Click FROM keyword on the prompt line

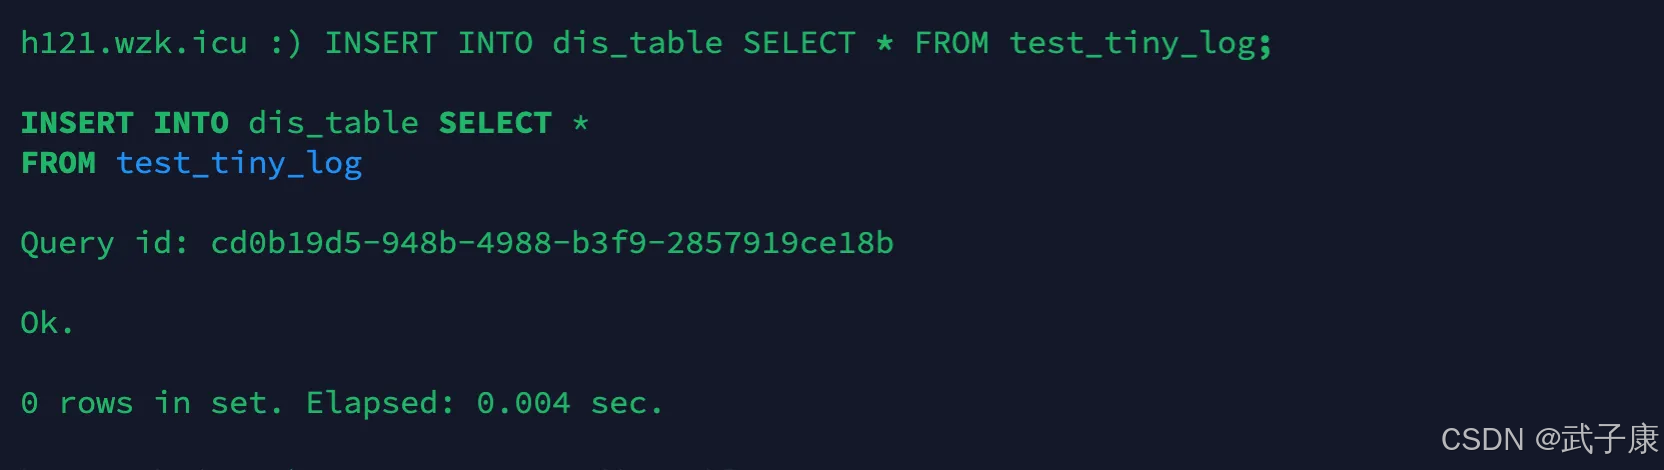(951, 43)
